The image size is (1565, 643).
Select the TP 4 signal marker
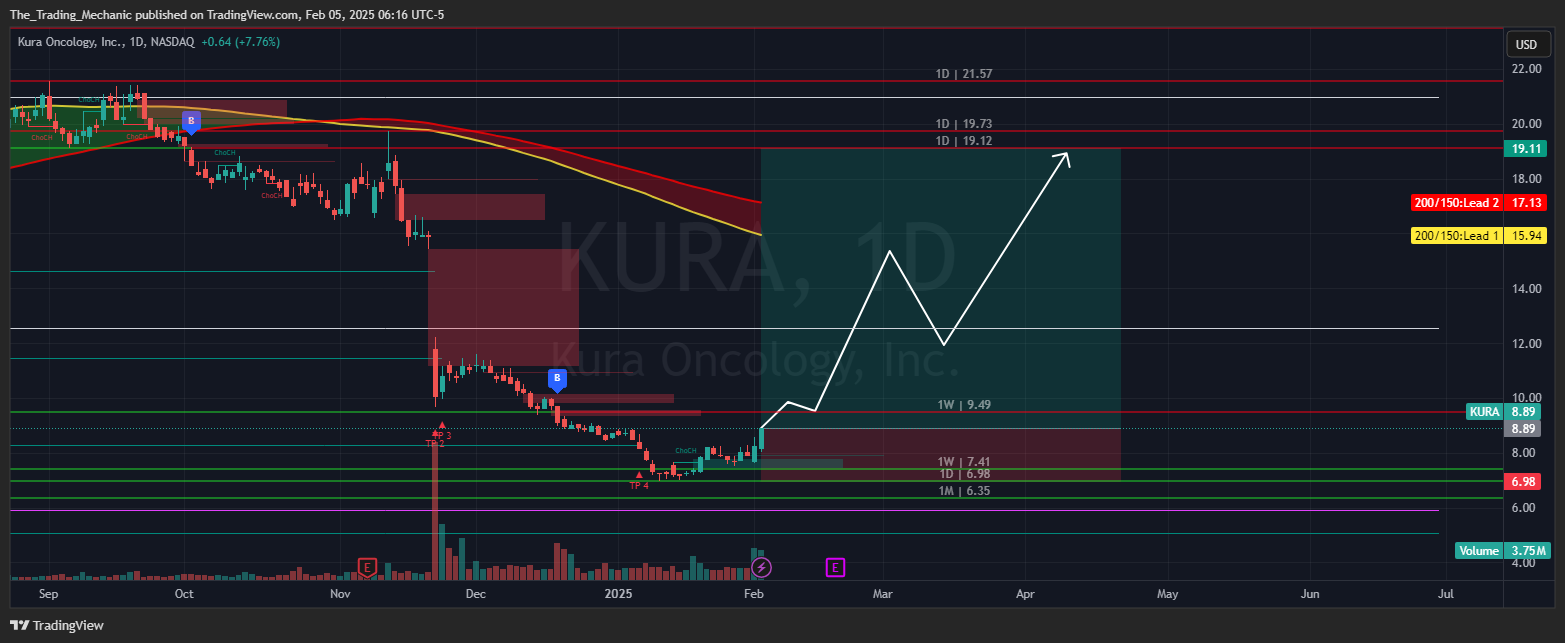(639, 481)
